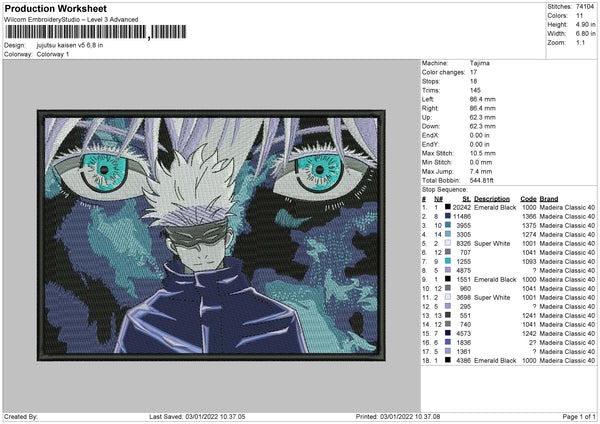Click the 'Right:' measurement label

point(430,108)
